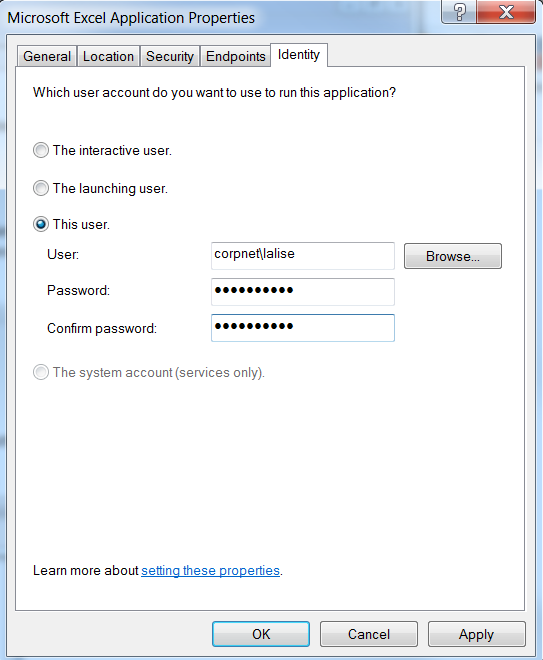Focus the User field containing corpnet\lalise
Viewport: 543px width, 660px height.
303,255
